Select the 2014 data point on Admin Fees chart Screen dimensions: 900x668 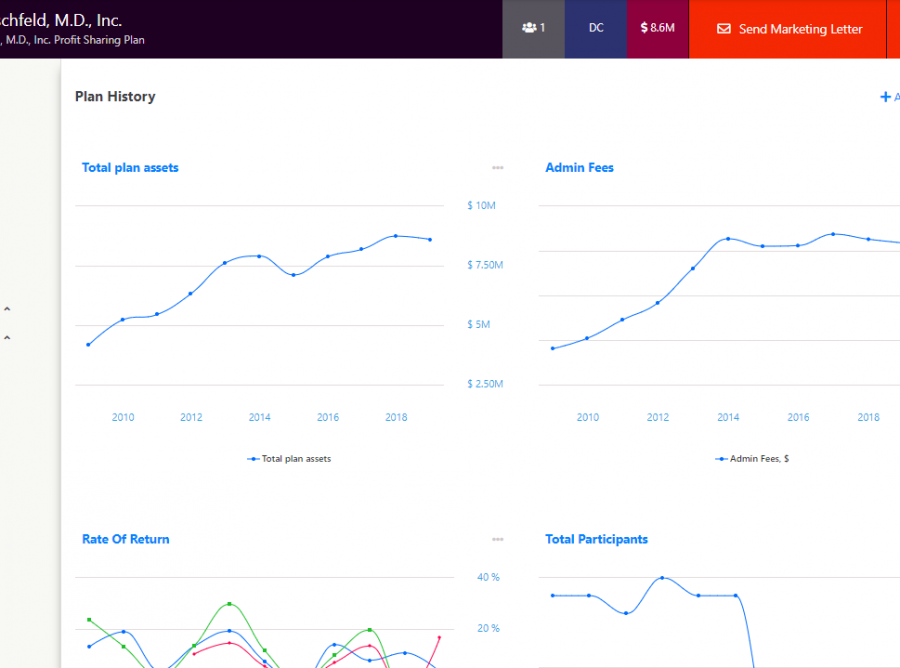click(728, 239)
